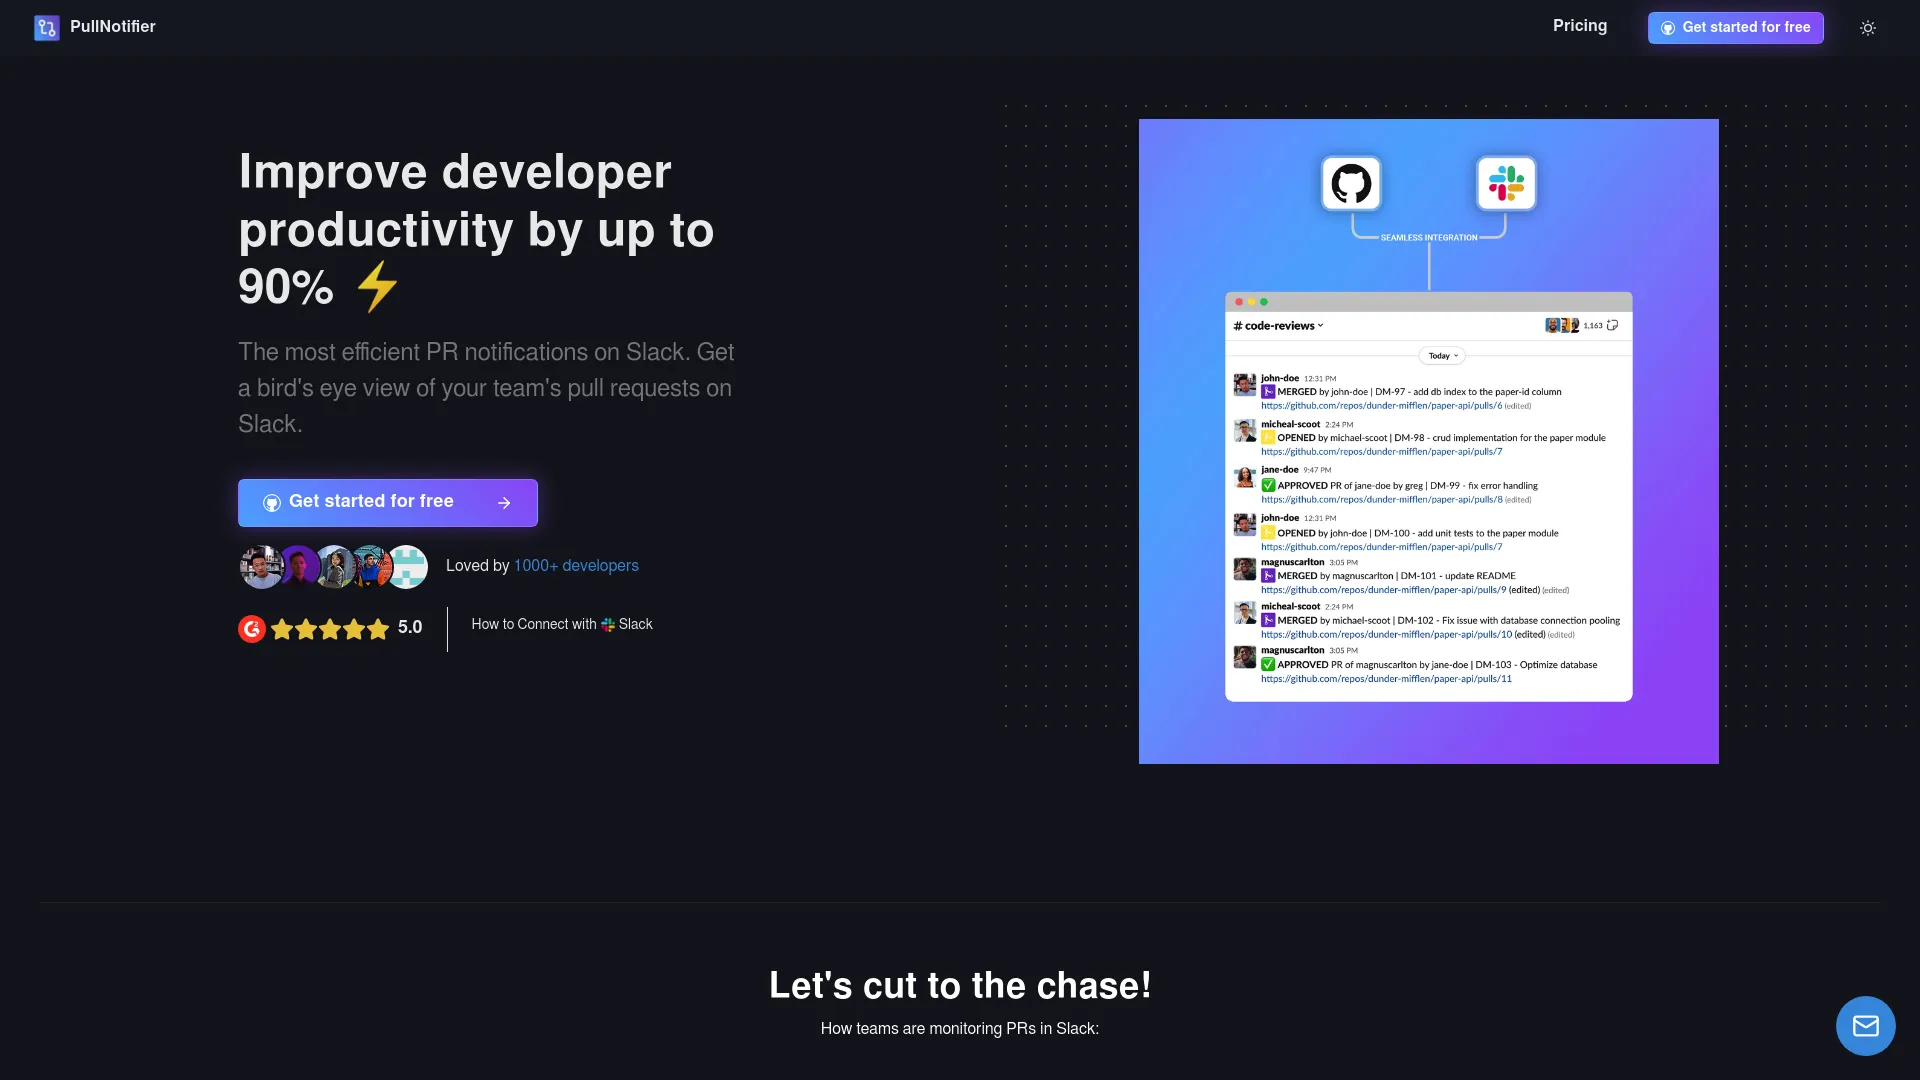The height and width of the screenshot is (1080, 1920).
Task: Select the developer avatars group thumbnail
Action: tap(334, 566)
